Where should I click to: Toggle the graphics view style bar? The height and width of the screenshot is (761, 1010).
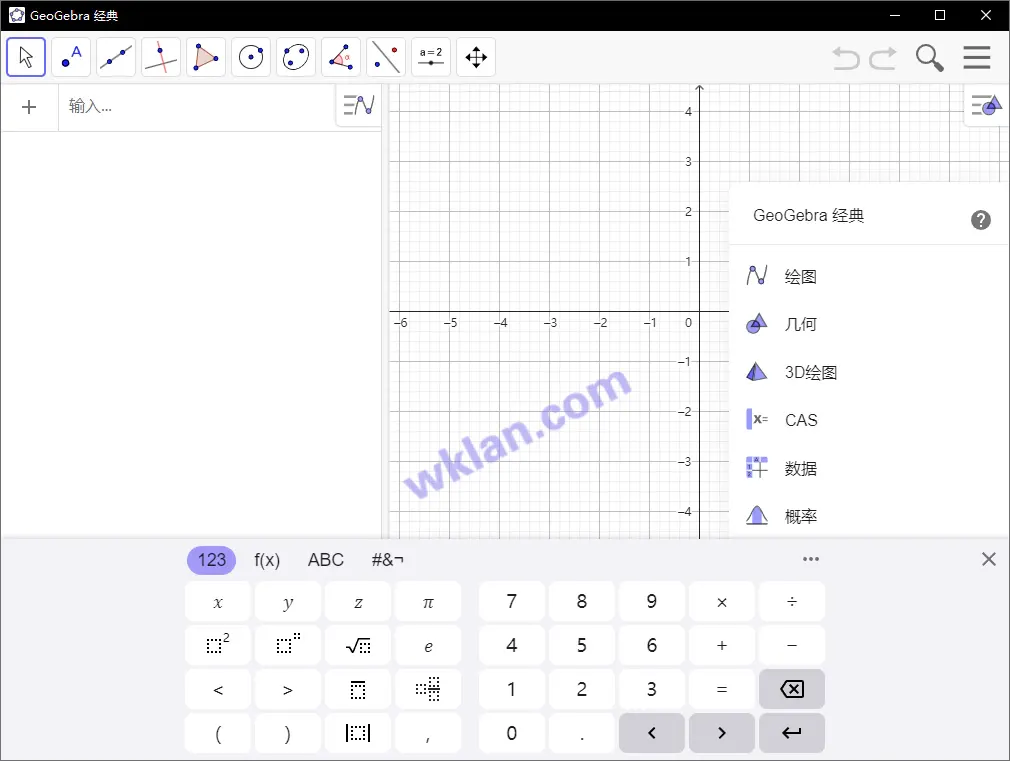[x=987, y=105]
